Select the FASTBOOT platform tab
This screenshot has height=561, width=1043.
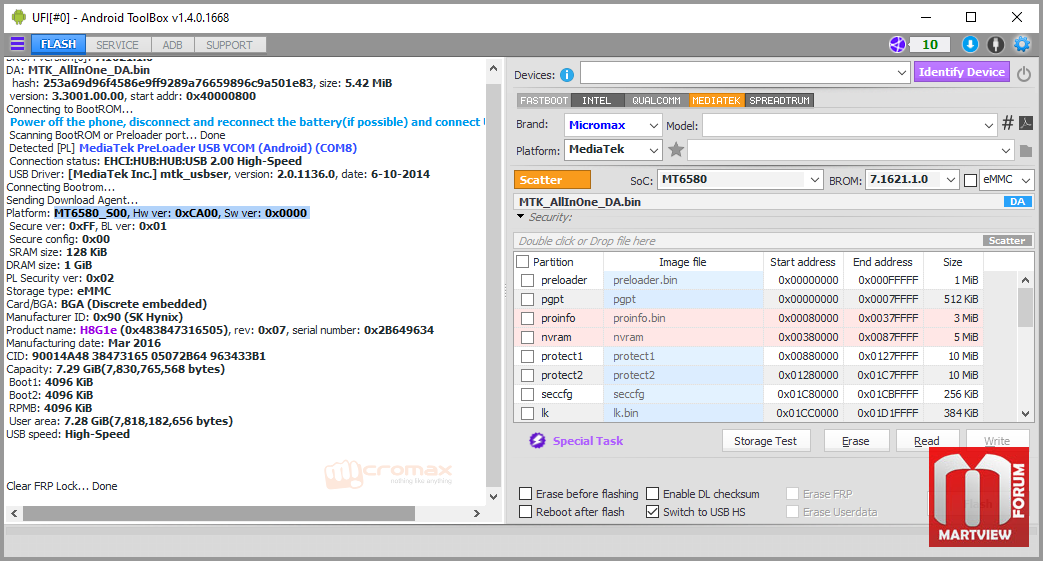(x=544, y=100)
